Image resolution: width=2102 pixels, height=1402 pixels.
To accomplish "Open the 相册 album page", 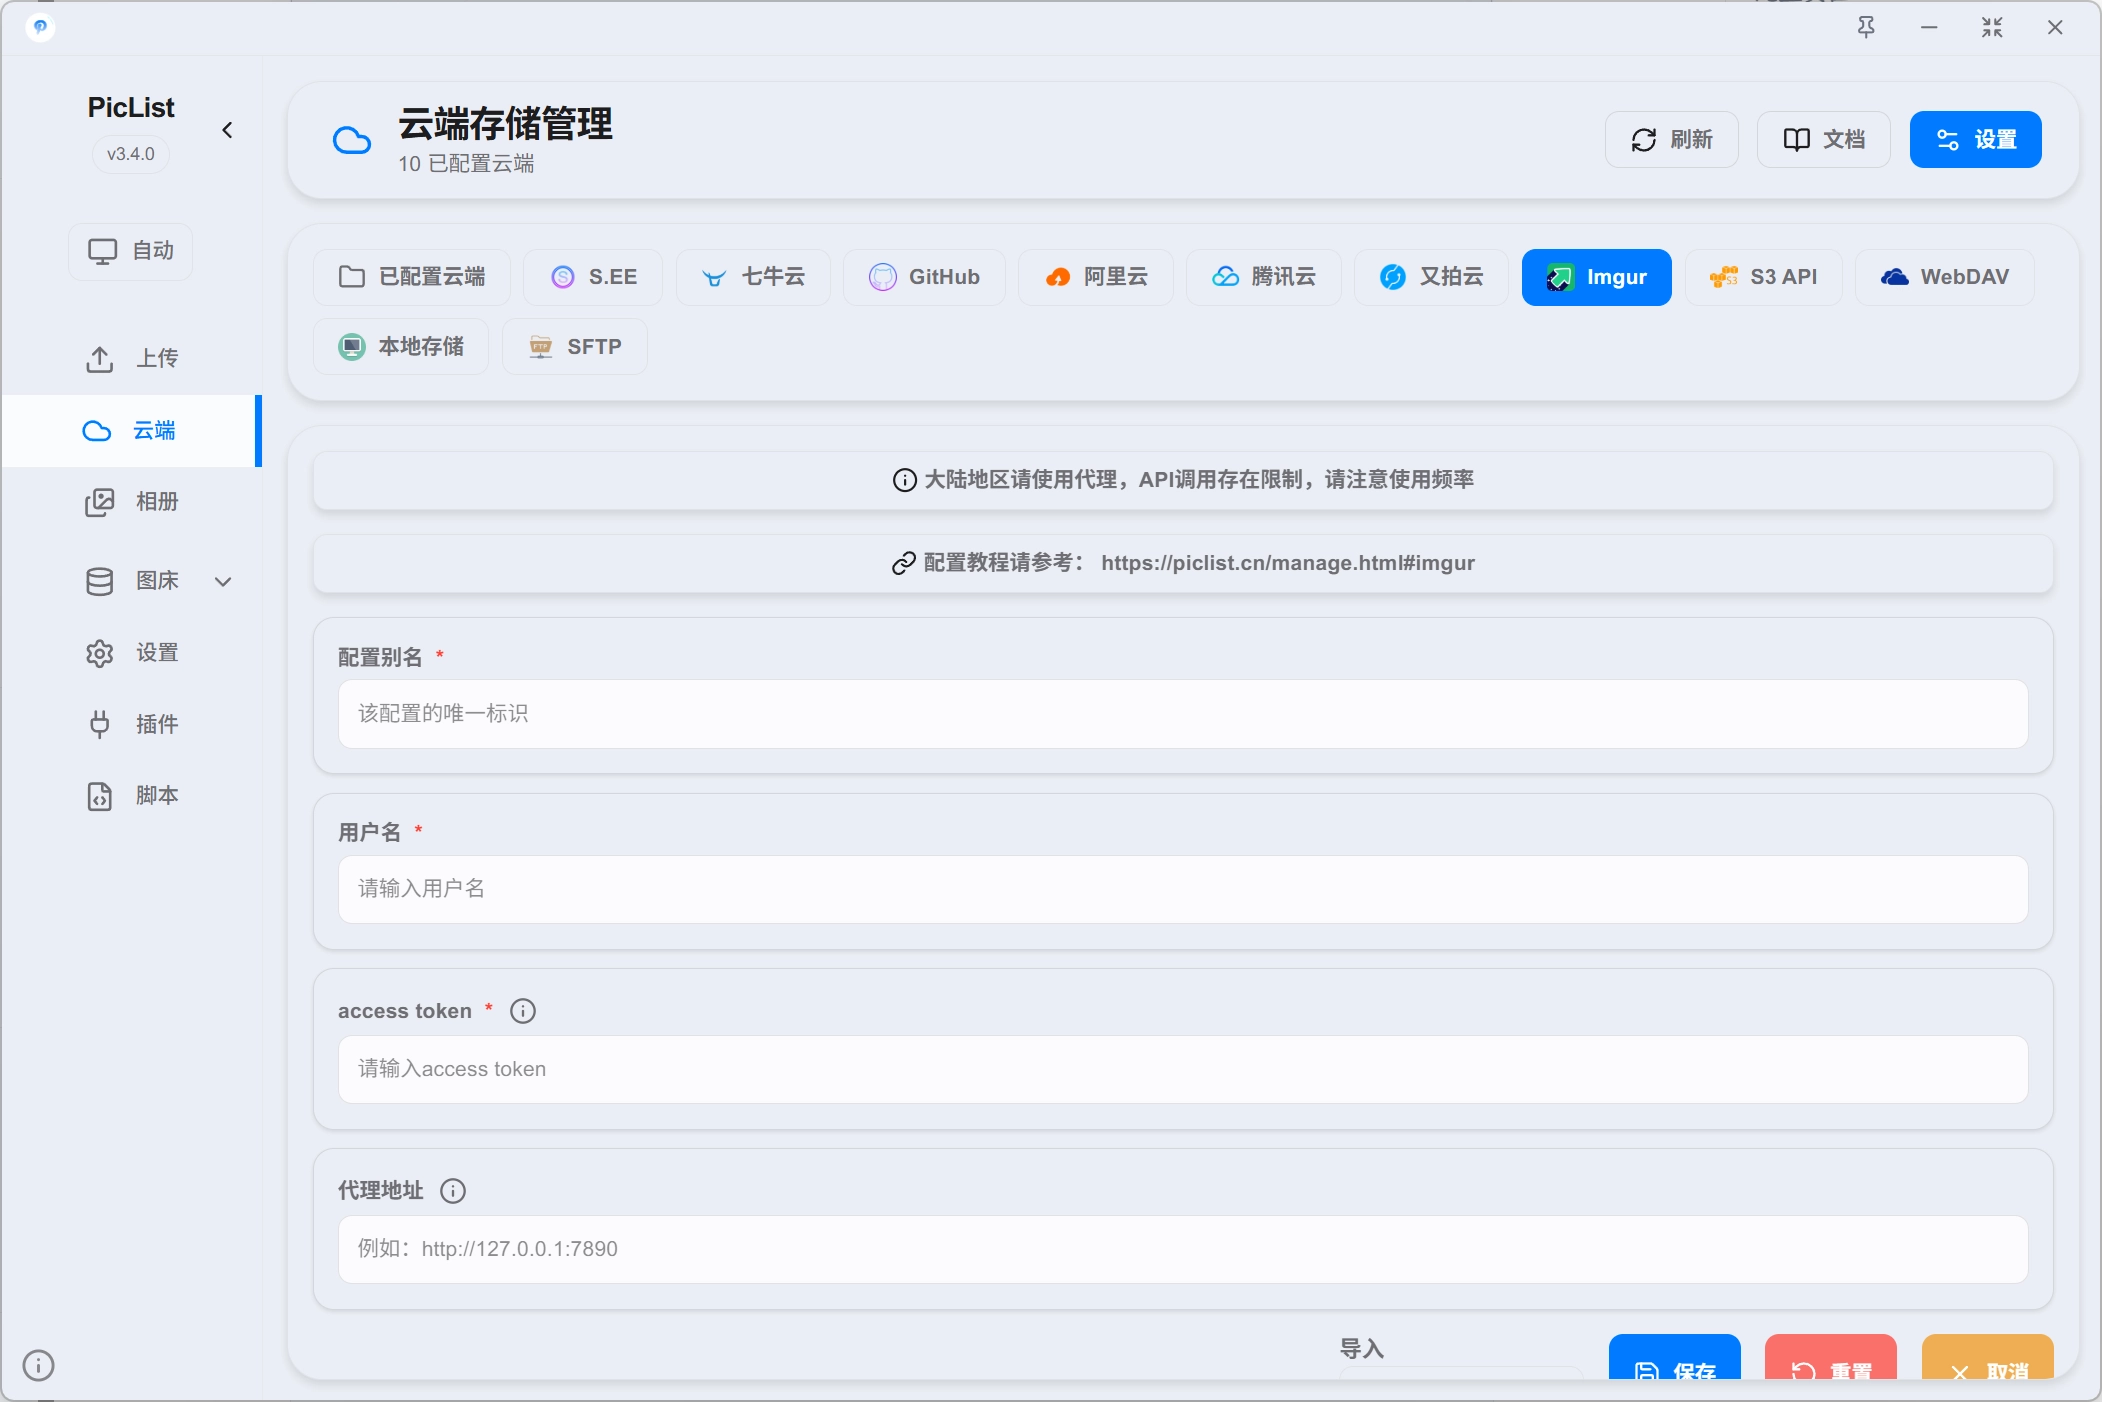I will point(131,502).
